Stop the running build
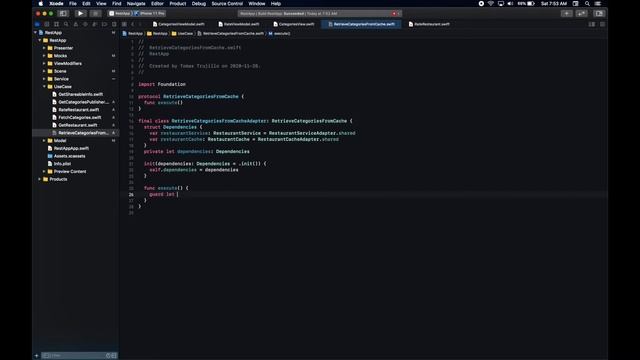Image resolution: width=640 pixels, height=360 pixels. [x=96, y=13]
